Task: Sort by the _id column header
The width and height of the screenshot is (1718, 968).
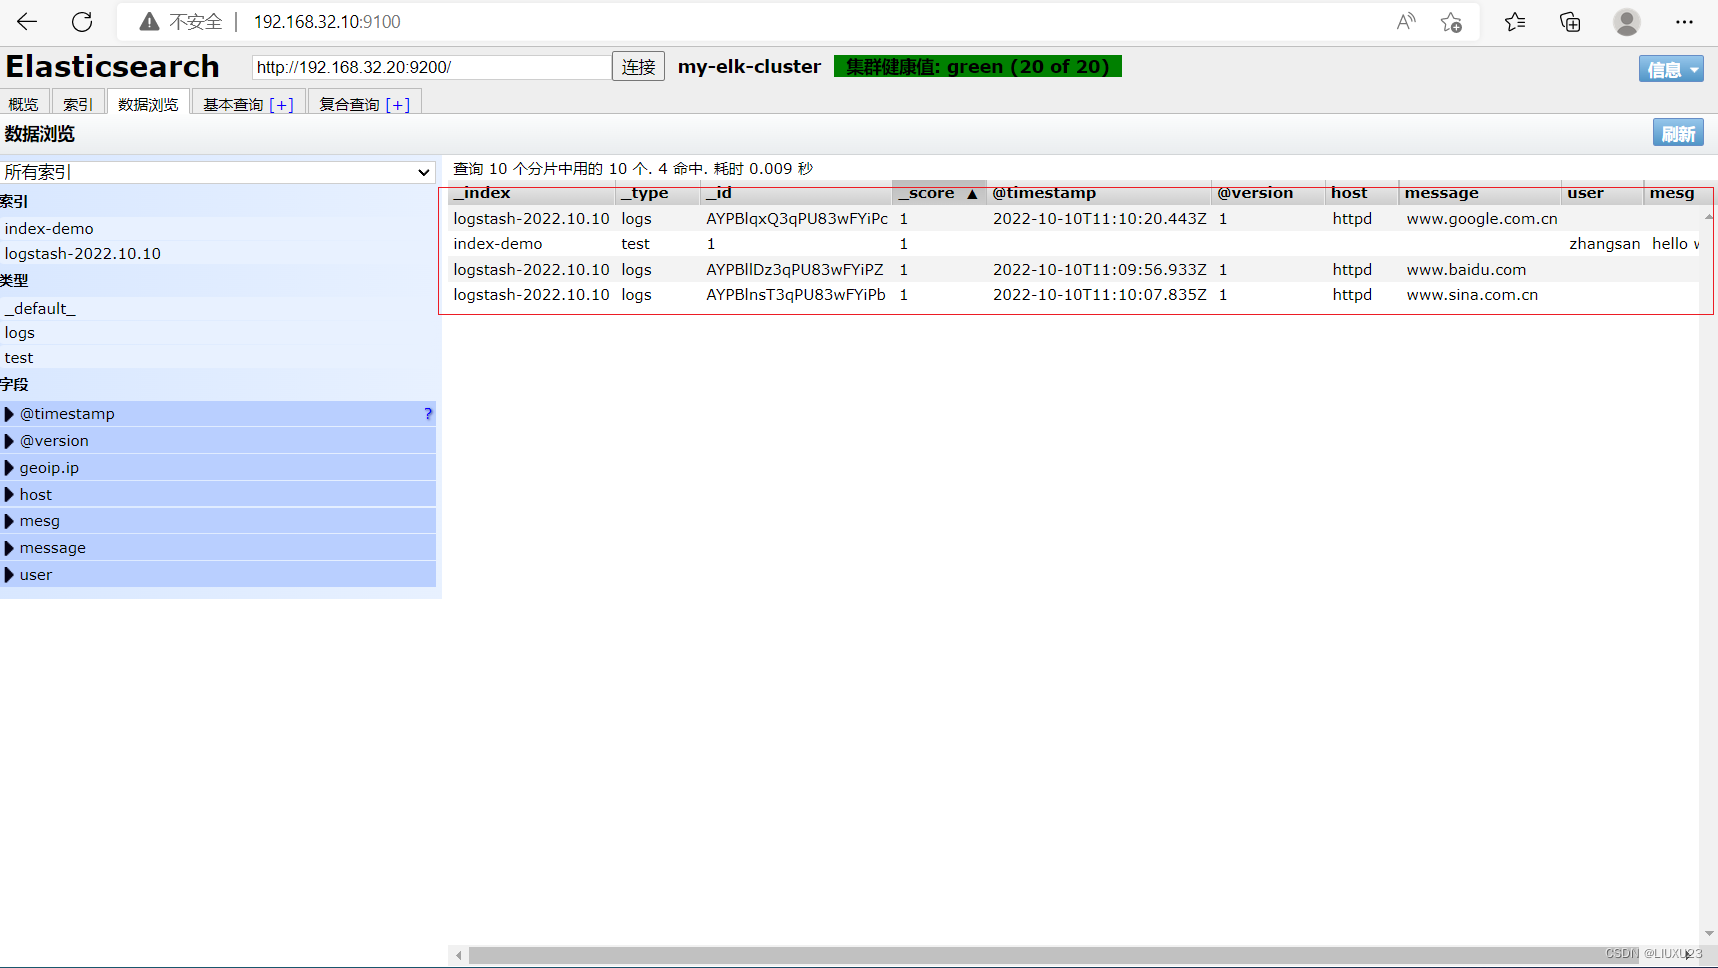Action: tap(795, 194)
